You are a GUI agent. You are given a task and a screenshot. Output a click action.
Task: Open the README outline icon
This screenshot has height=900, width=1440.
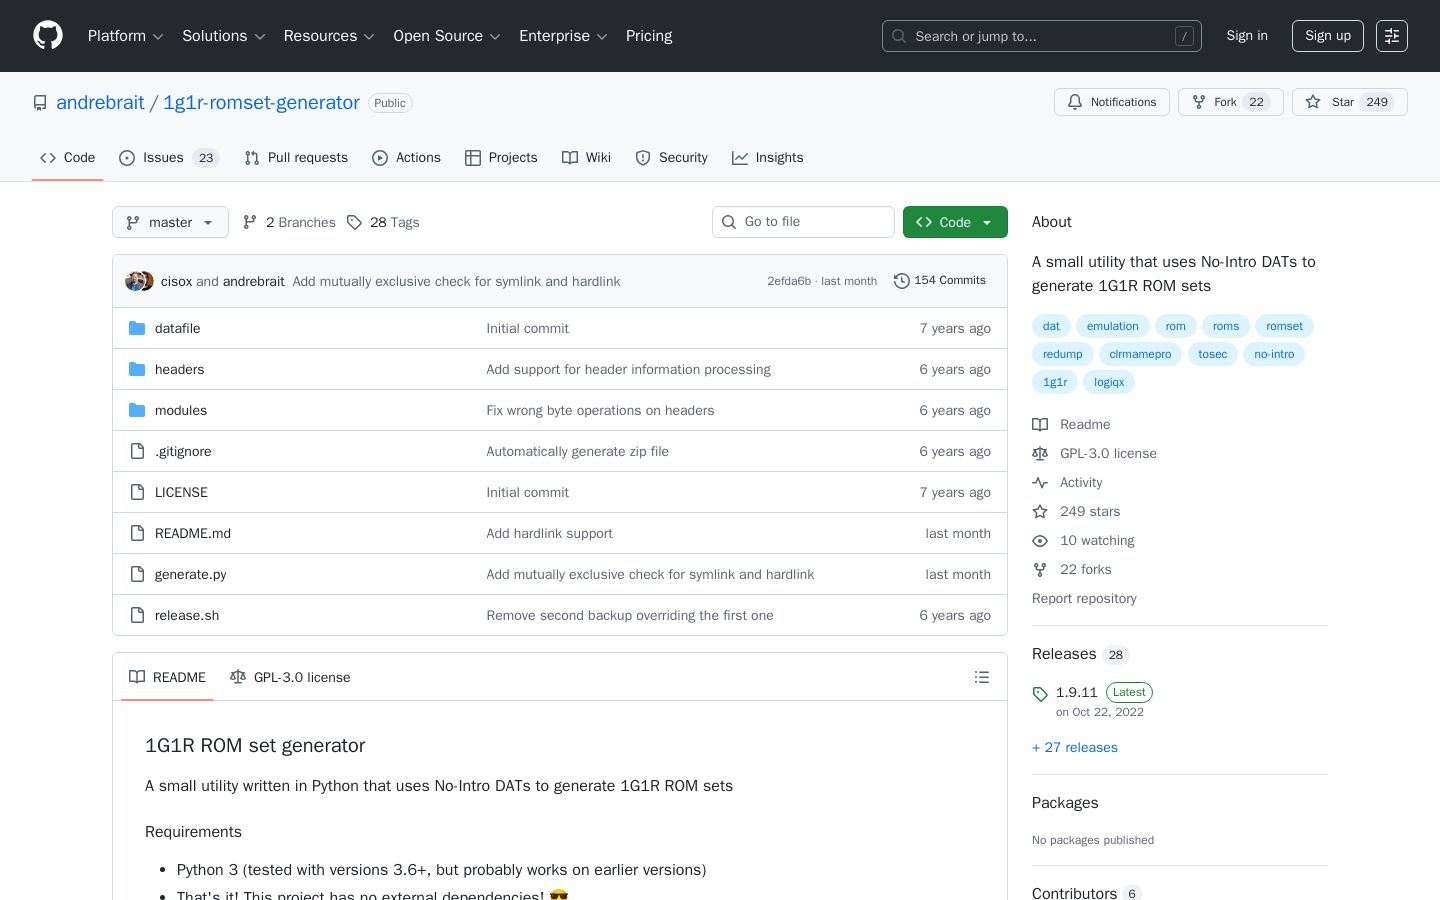pos(982,677)
